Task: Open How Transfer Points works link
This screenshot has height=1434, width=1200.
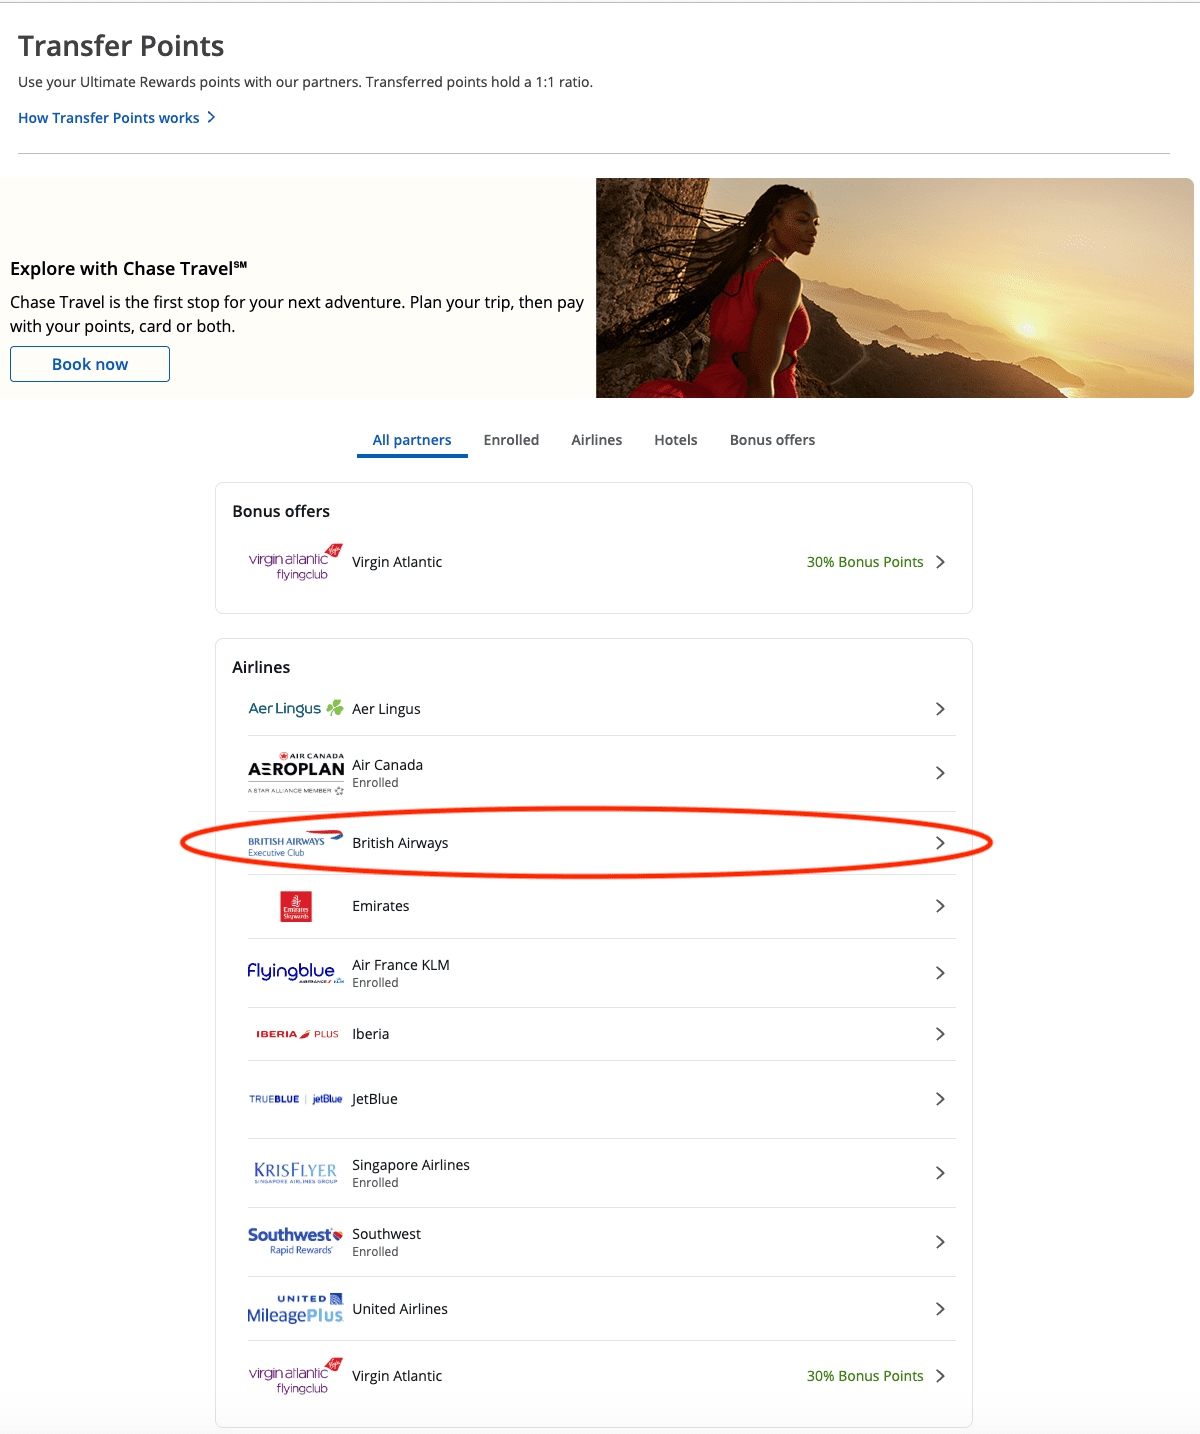Action: point(117,118)
